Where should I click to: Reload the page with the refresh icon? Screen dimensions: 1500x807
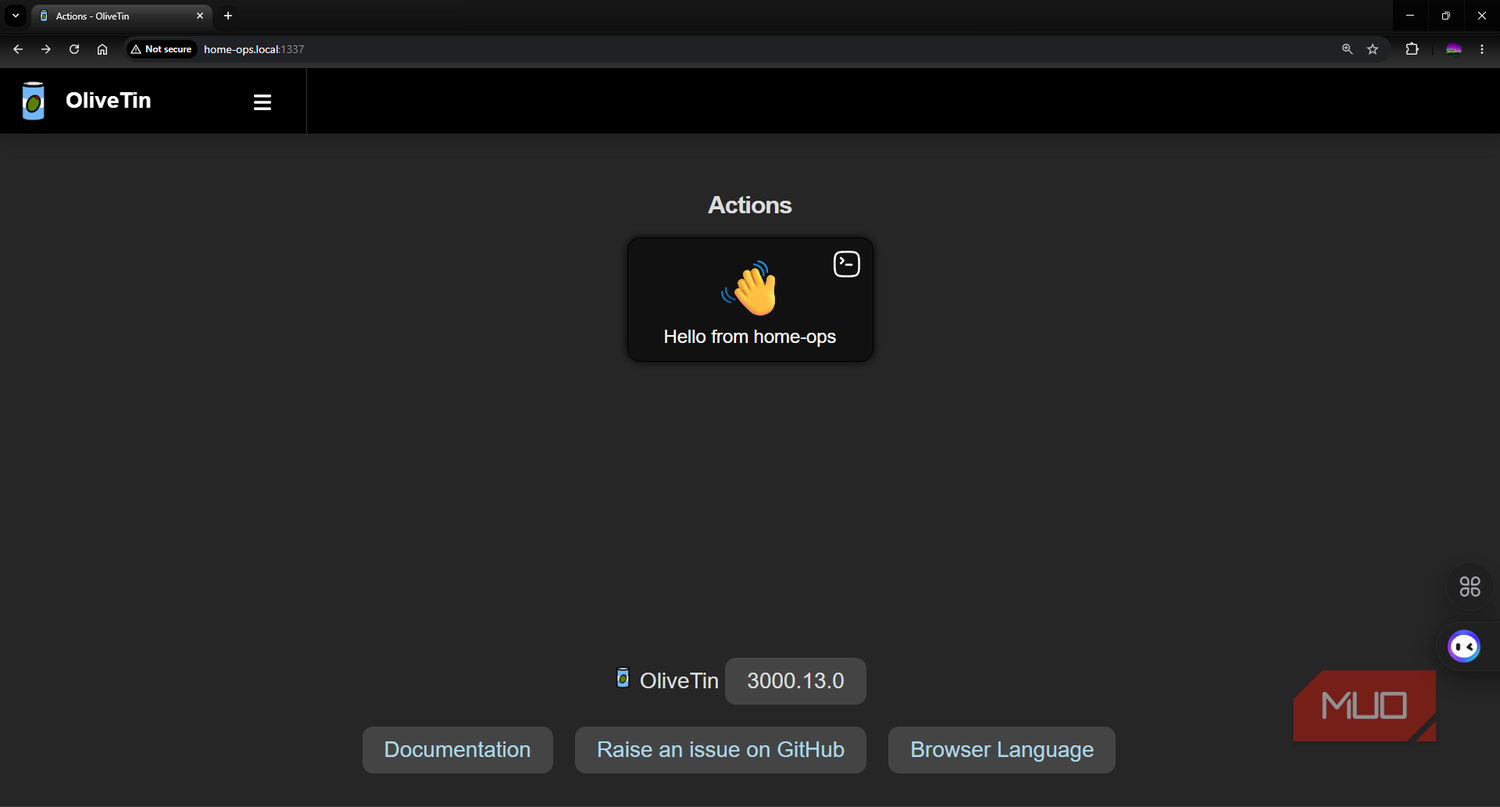[74, 49]
